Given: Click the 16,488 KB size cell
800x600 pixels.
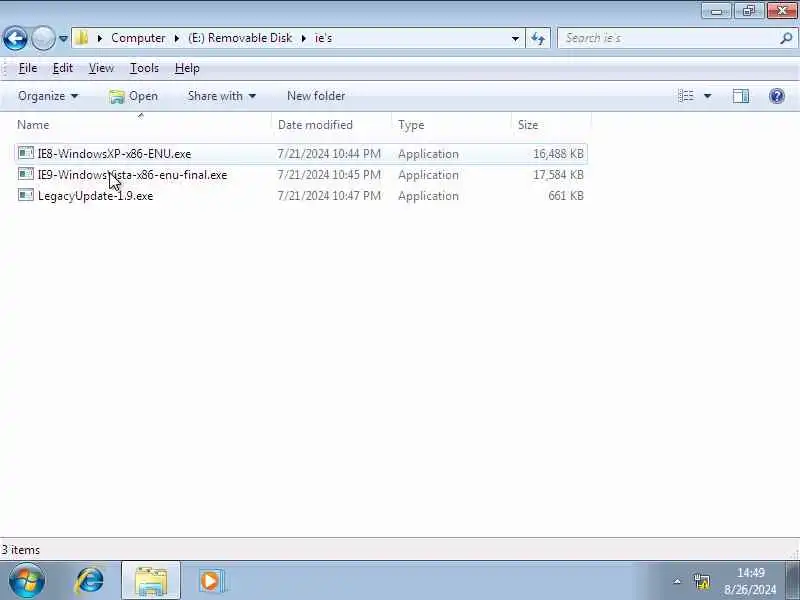Looking at the screenshot, I should [558, 154].
